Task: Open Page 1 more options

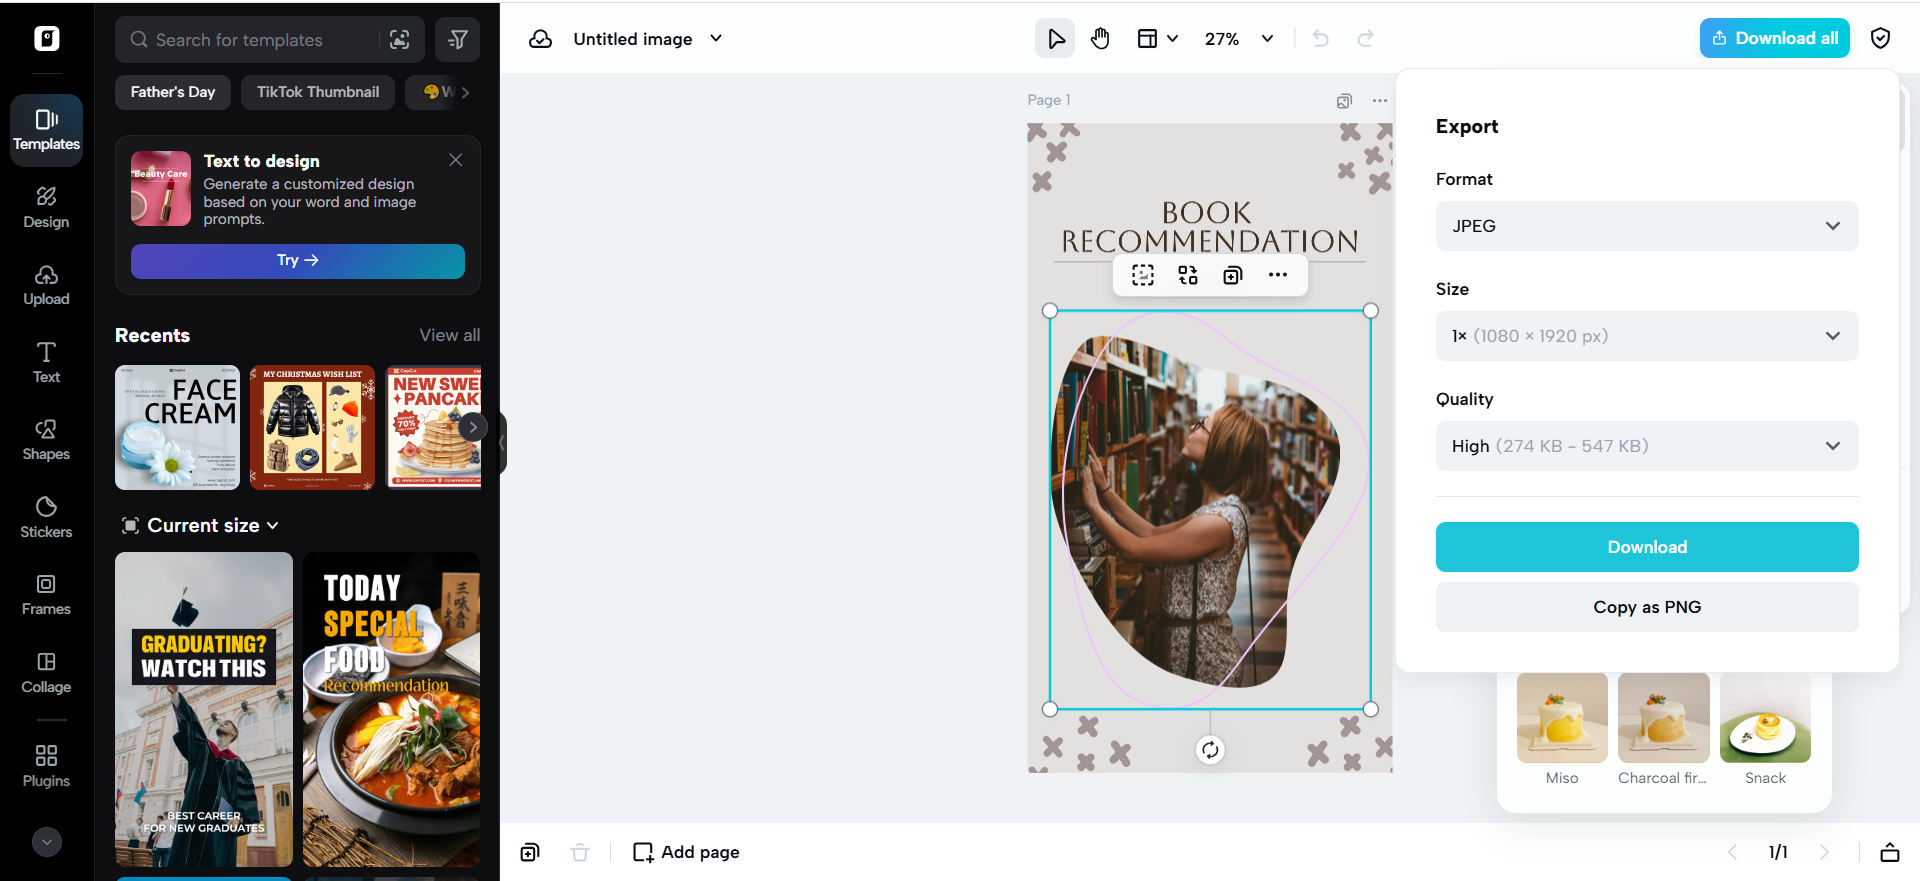Action: point(1380,100)
